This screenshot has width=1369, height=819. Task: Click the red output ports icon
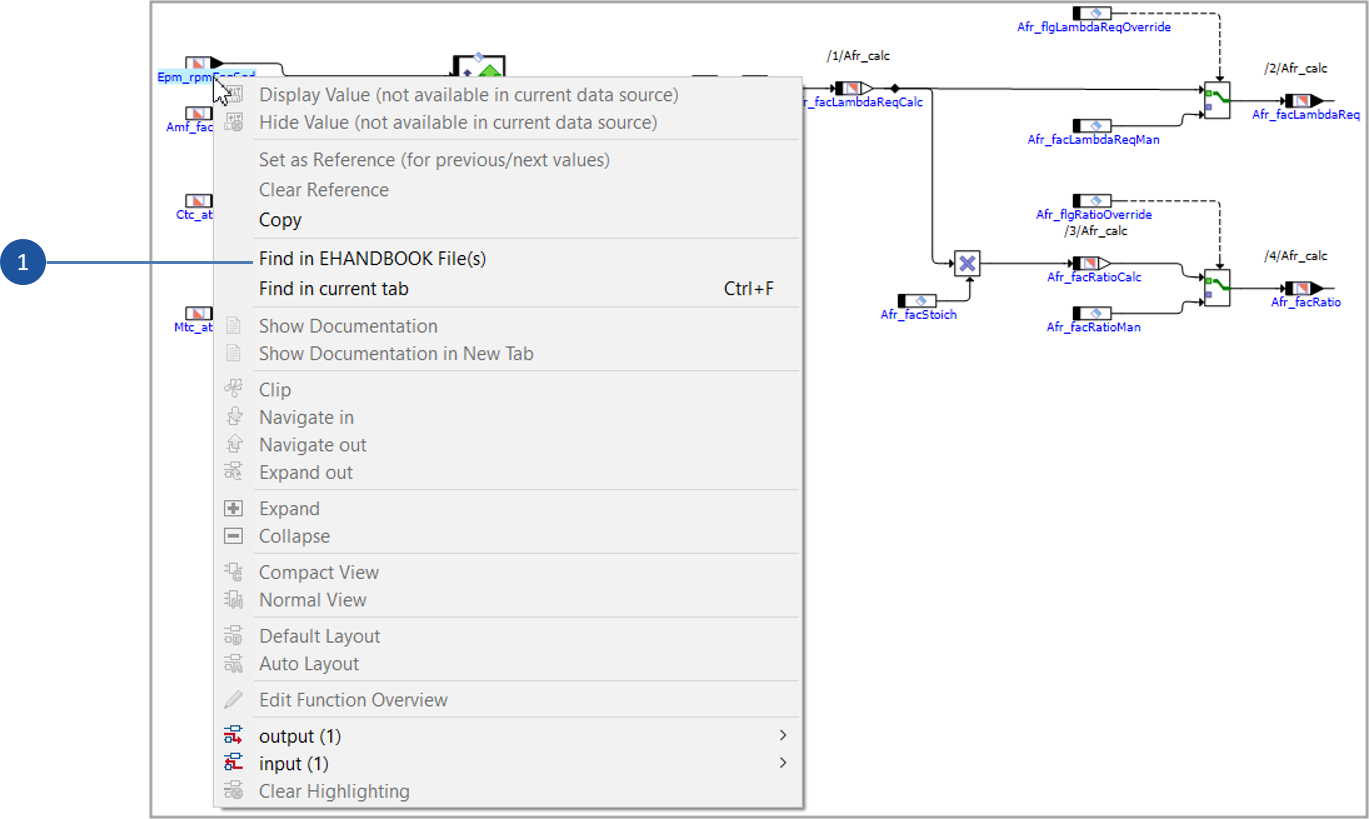[234, 735]
